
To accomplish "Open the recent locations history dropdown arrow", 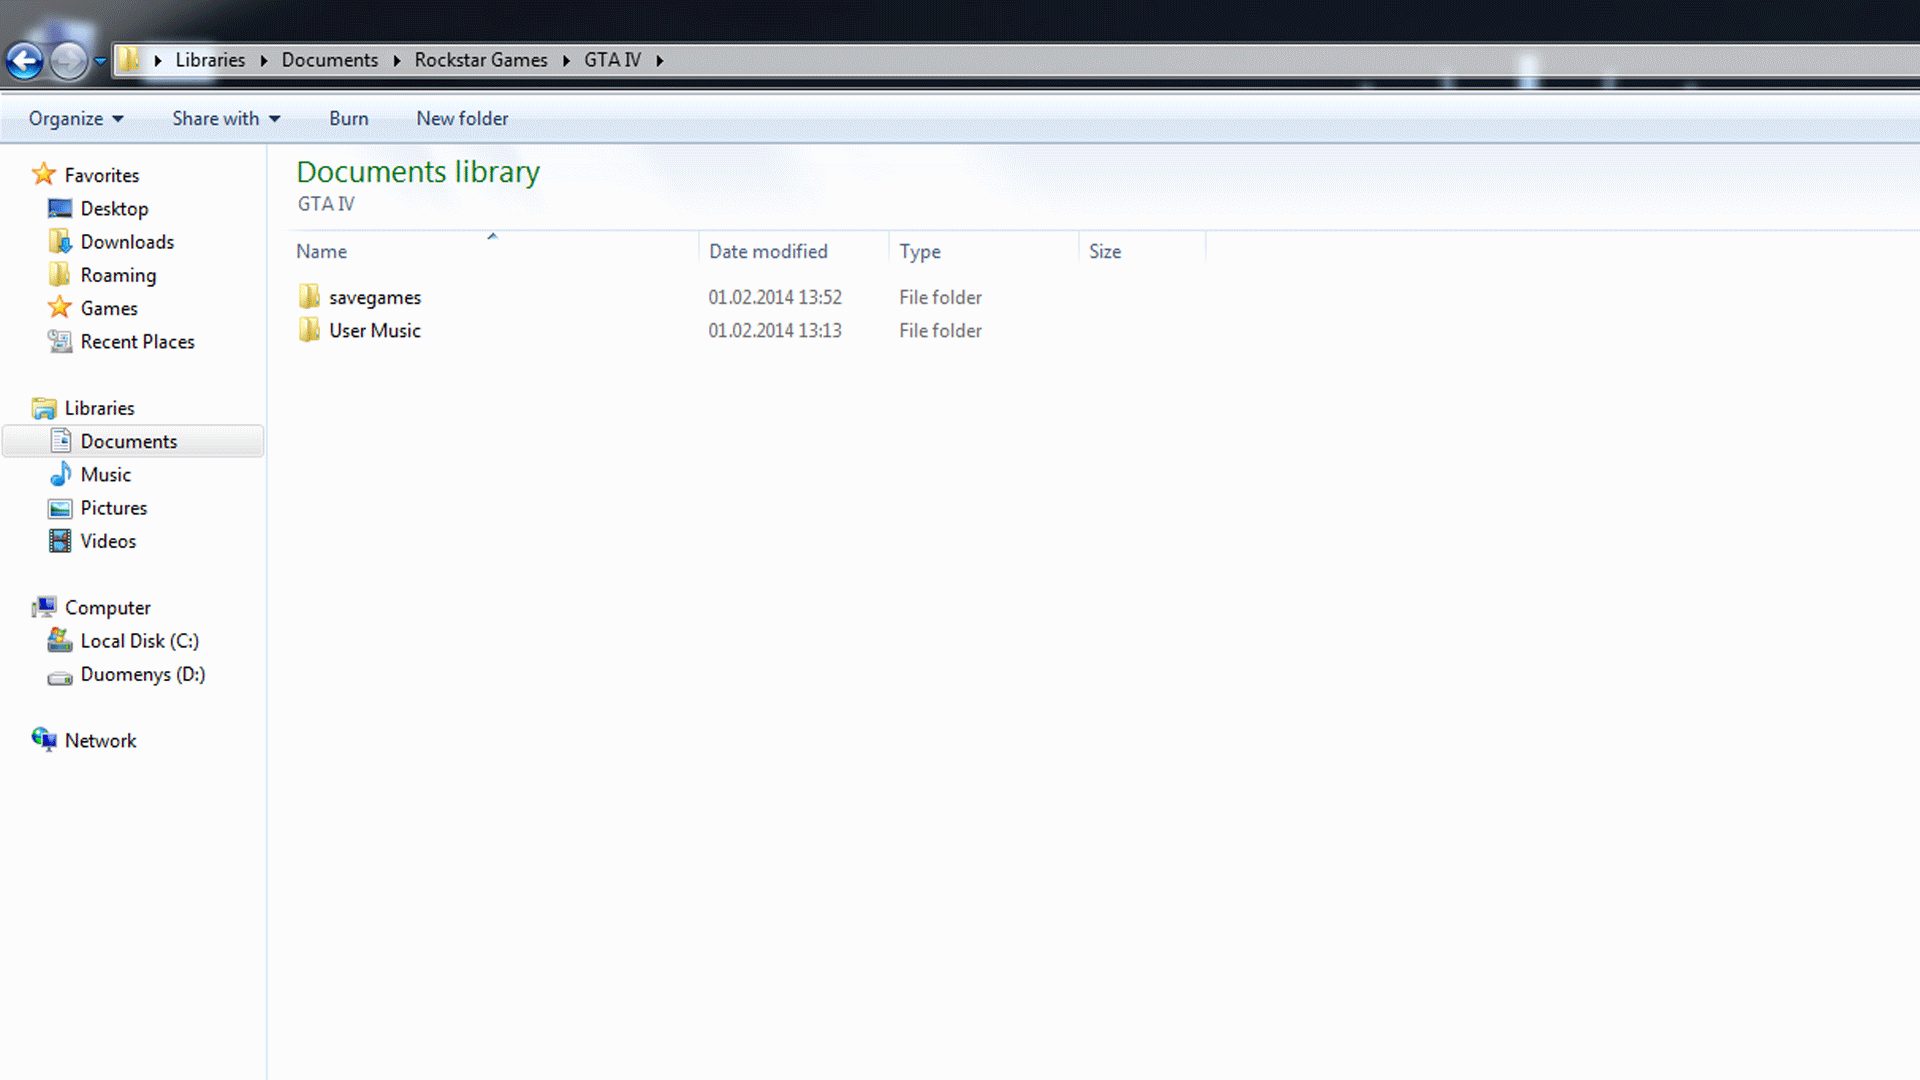I will coord(100,61).
